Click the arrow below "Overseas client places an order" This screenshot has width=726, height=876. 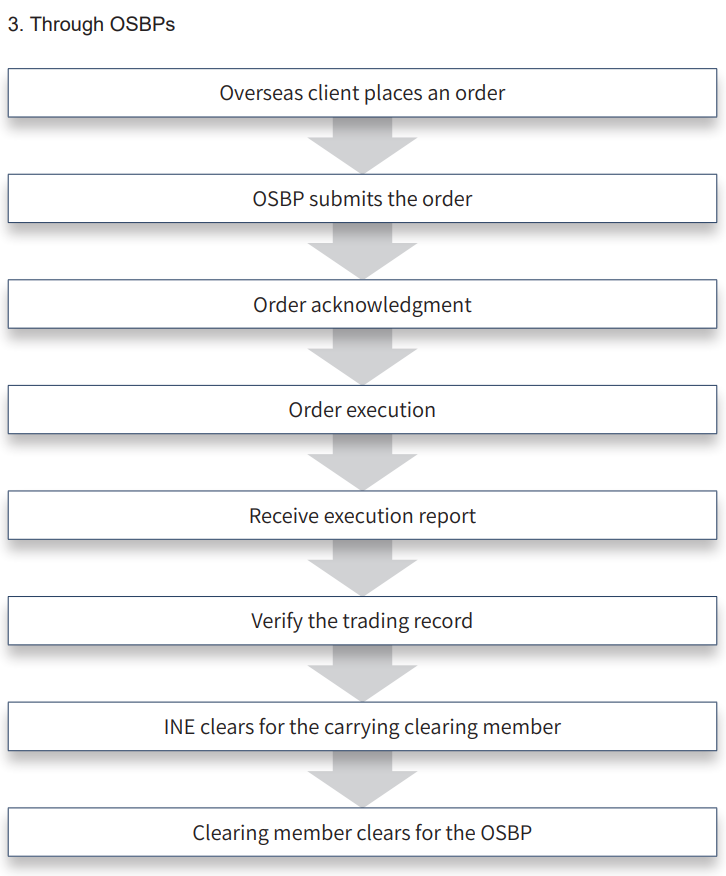[362, 146]
